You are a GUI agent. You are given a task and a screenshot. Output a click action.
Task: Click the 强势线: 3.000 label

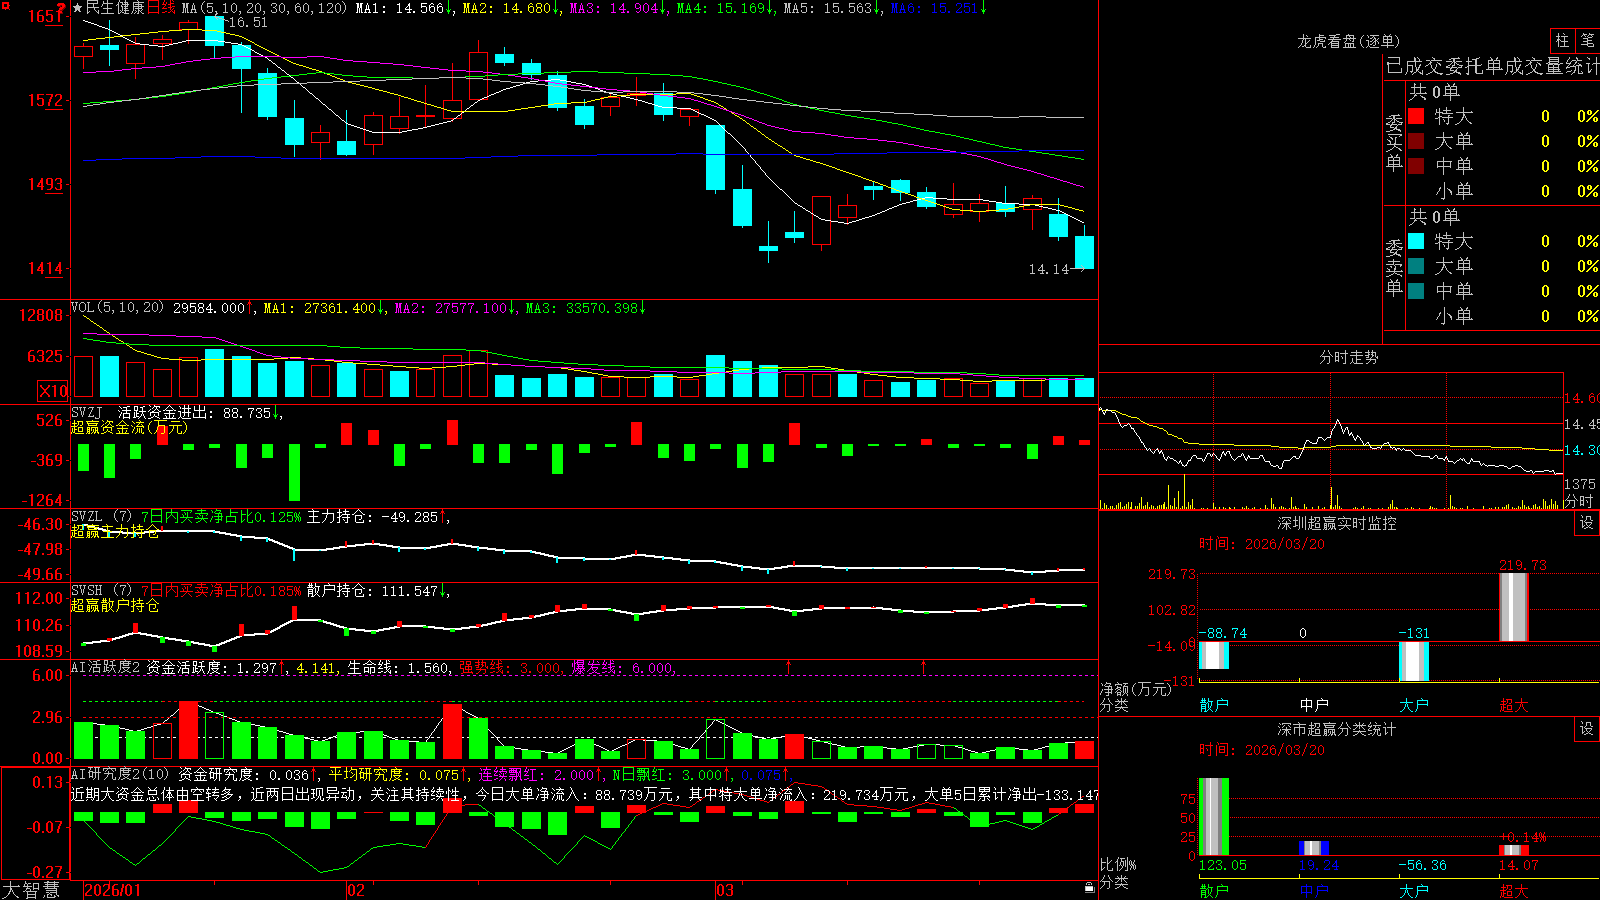[x=511, y=667]
